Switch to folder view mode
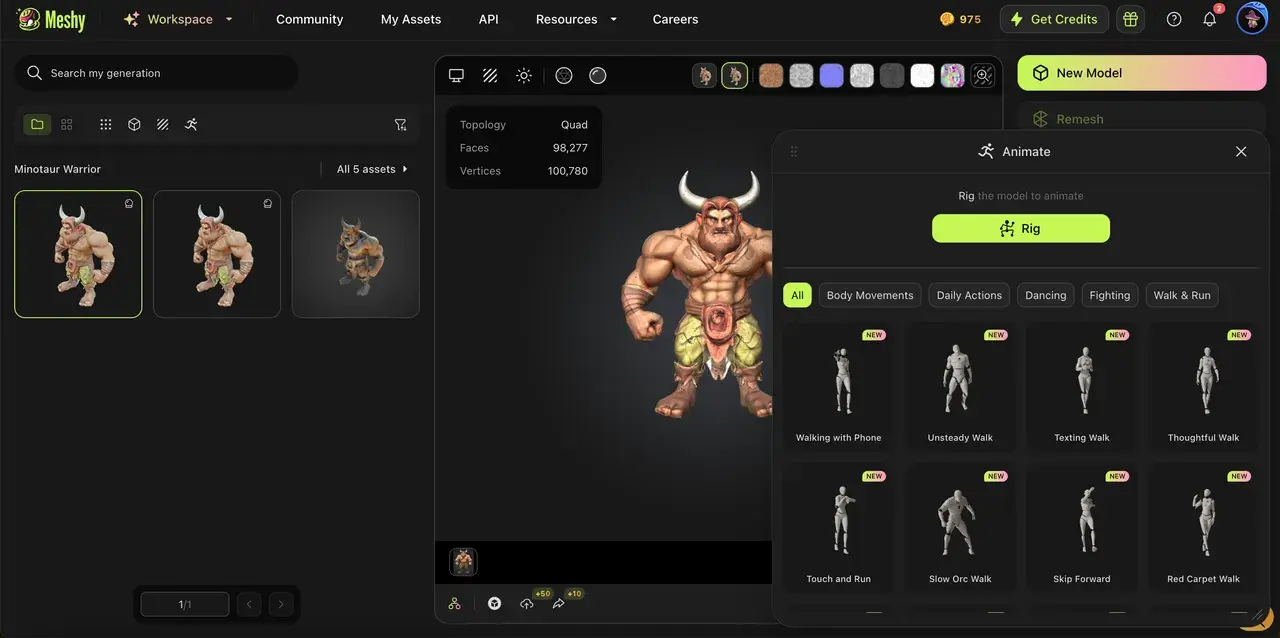Image resolution: width=1280 pixels, height=638 pixels. click(x=37, y=125)
